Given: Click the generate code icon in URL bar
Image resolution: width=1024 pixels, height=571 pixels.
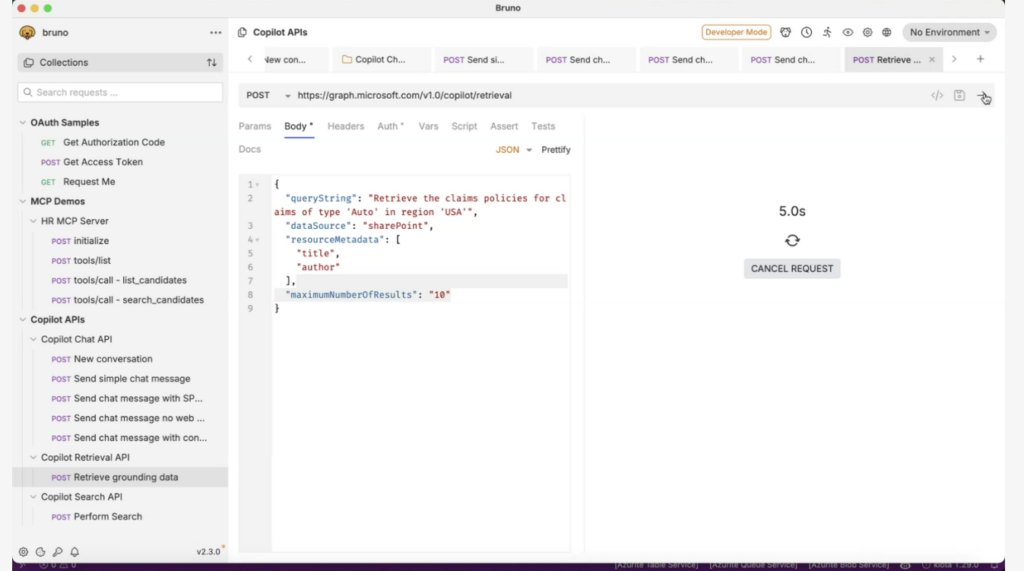Looking at the screenshot, I should pyautogui.click(x=937, y=96).
